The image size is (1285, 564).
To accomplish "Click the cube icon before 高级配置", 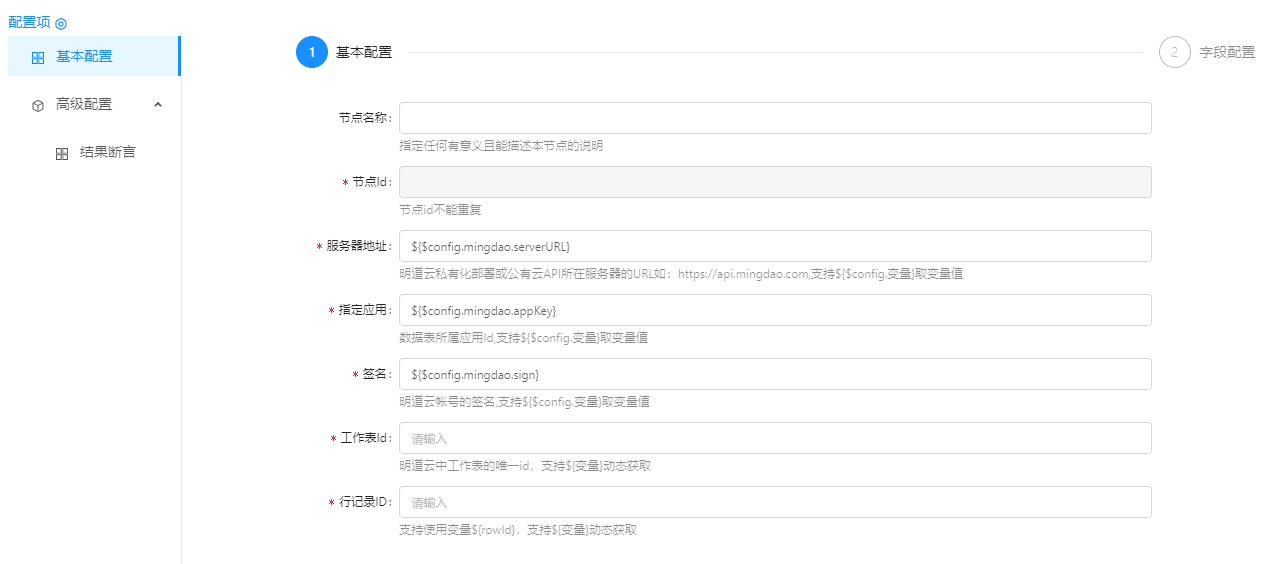I will pos(38,105).
